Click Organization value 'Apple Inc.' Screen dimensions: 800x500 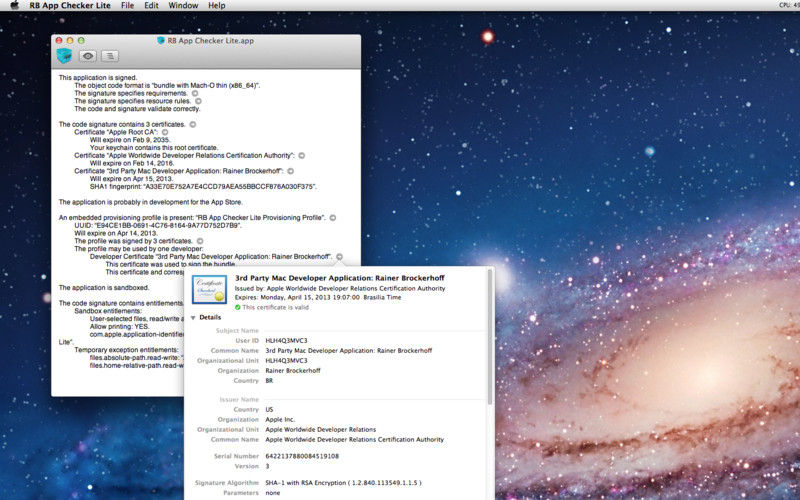pyautogui.click(x=280, y=419)
